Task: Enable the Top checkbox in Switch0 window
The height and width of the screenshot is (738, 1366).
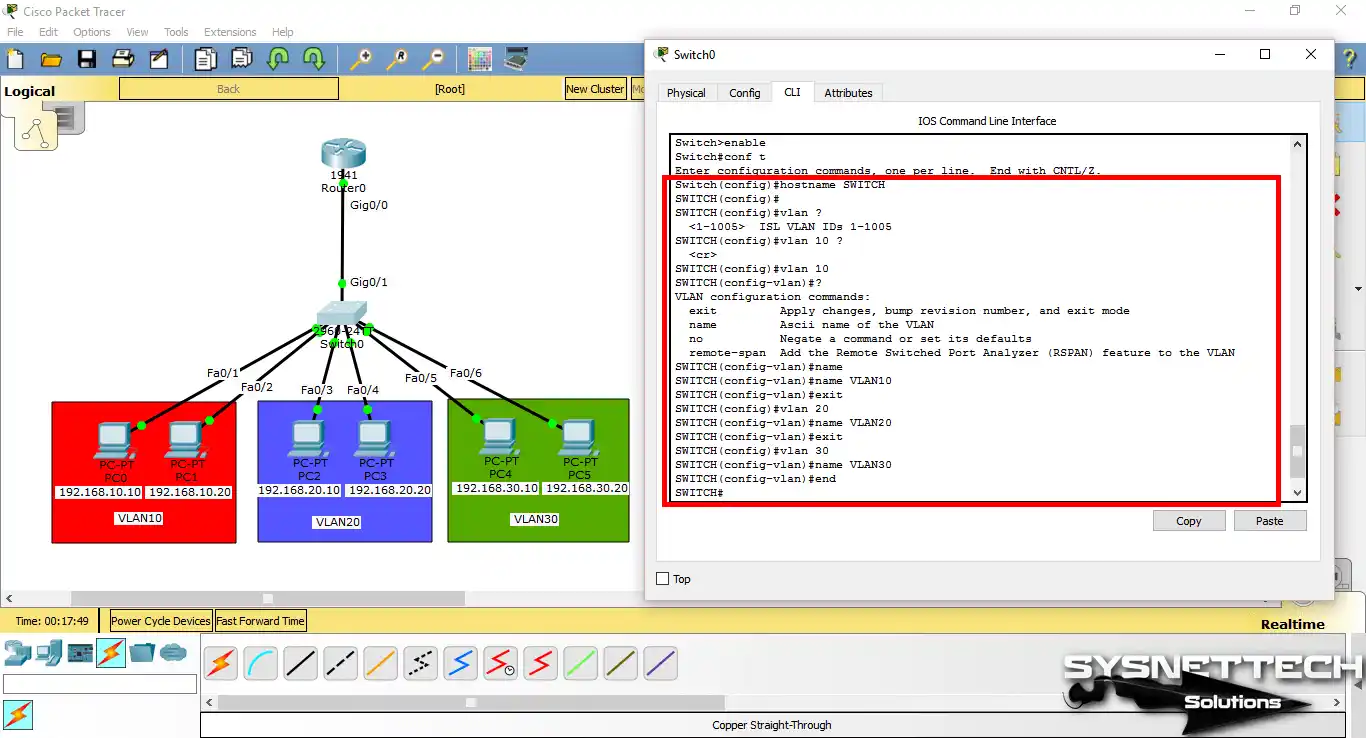Action: point(662,579)
